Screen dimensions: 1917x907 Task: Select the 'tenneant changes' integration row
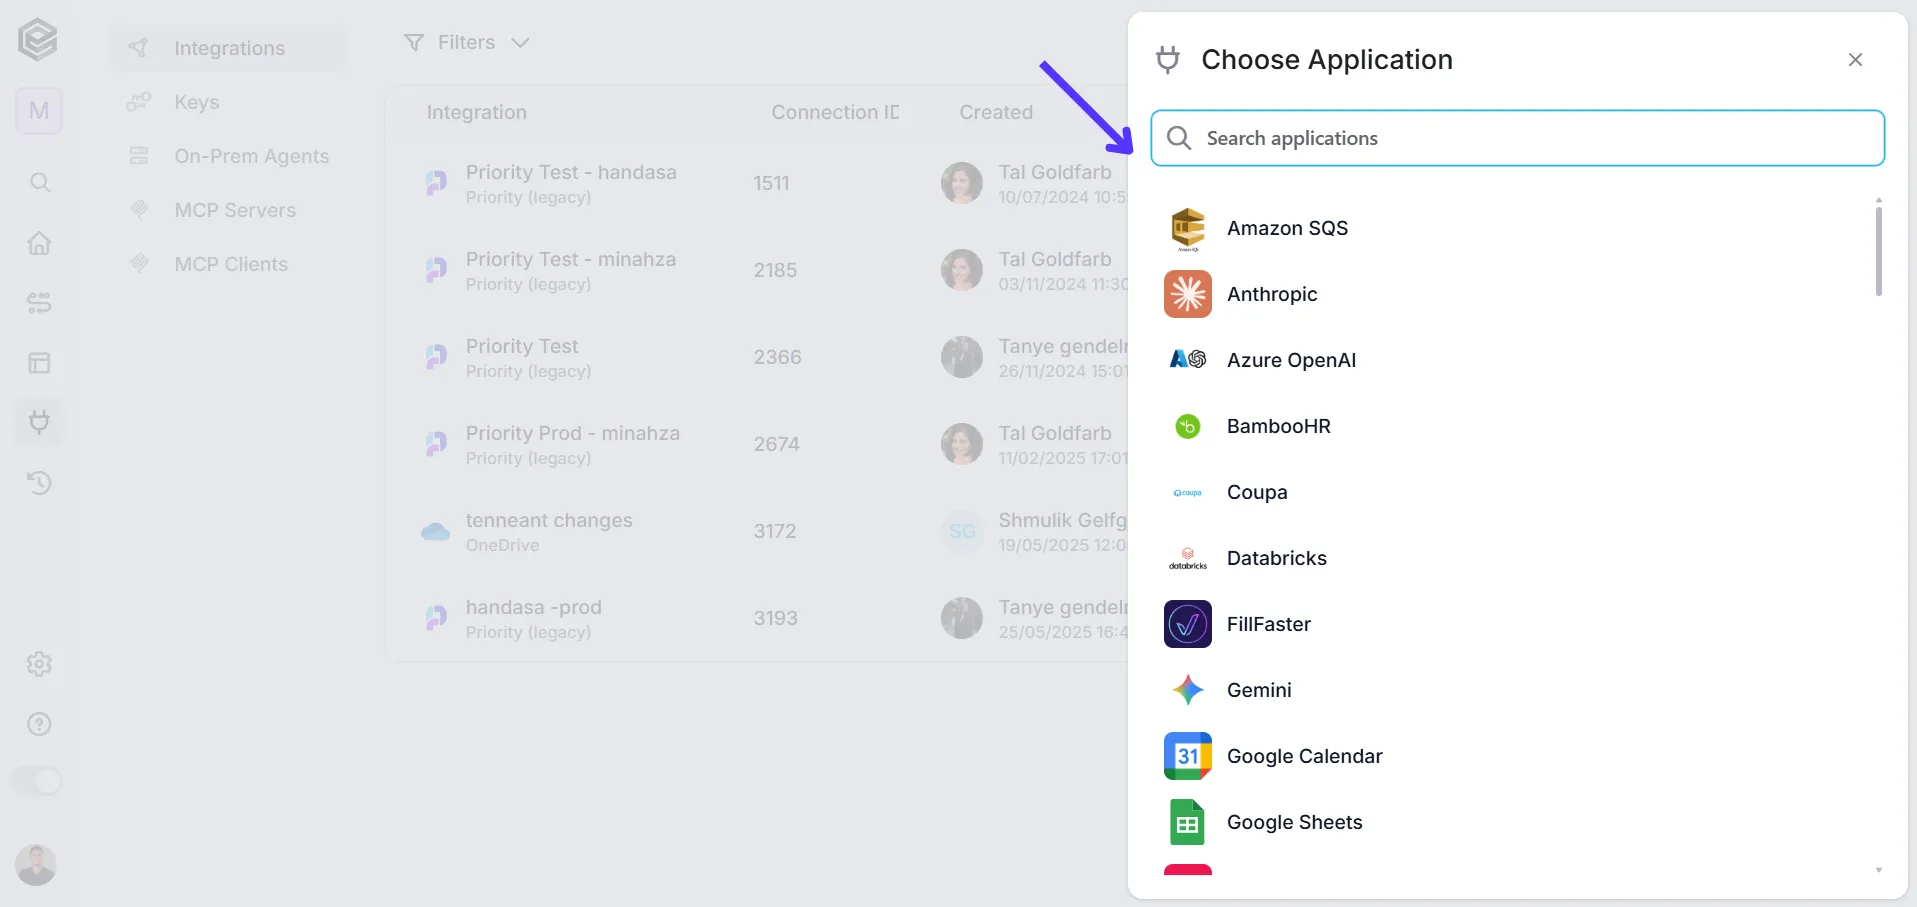point(757,531)
